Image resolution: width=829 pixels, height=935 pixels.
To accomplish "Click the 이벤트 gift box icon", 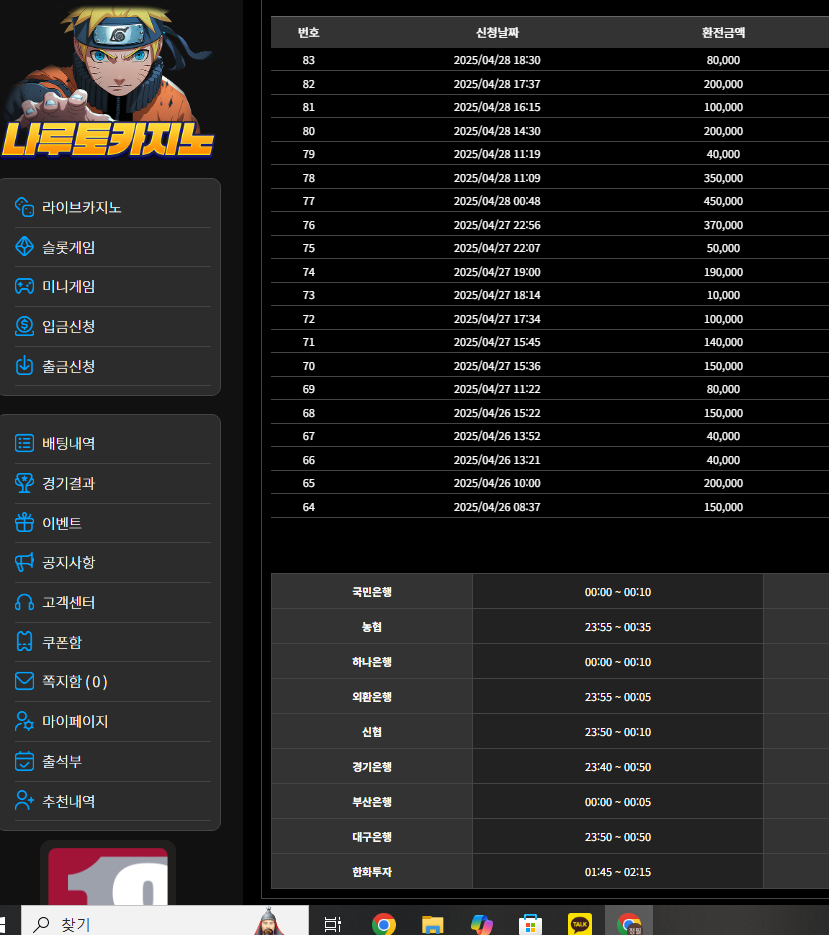I will (25, 523).
